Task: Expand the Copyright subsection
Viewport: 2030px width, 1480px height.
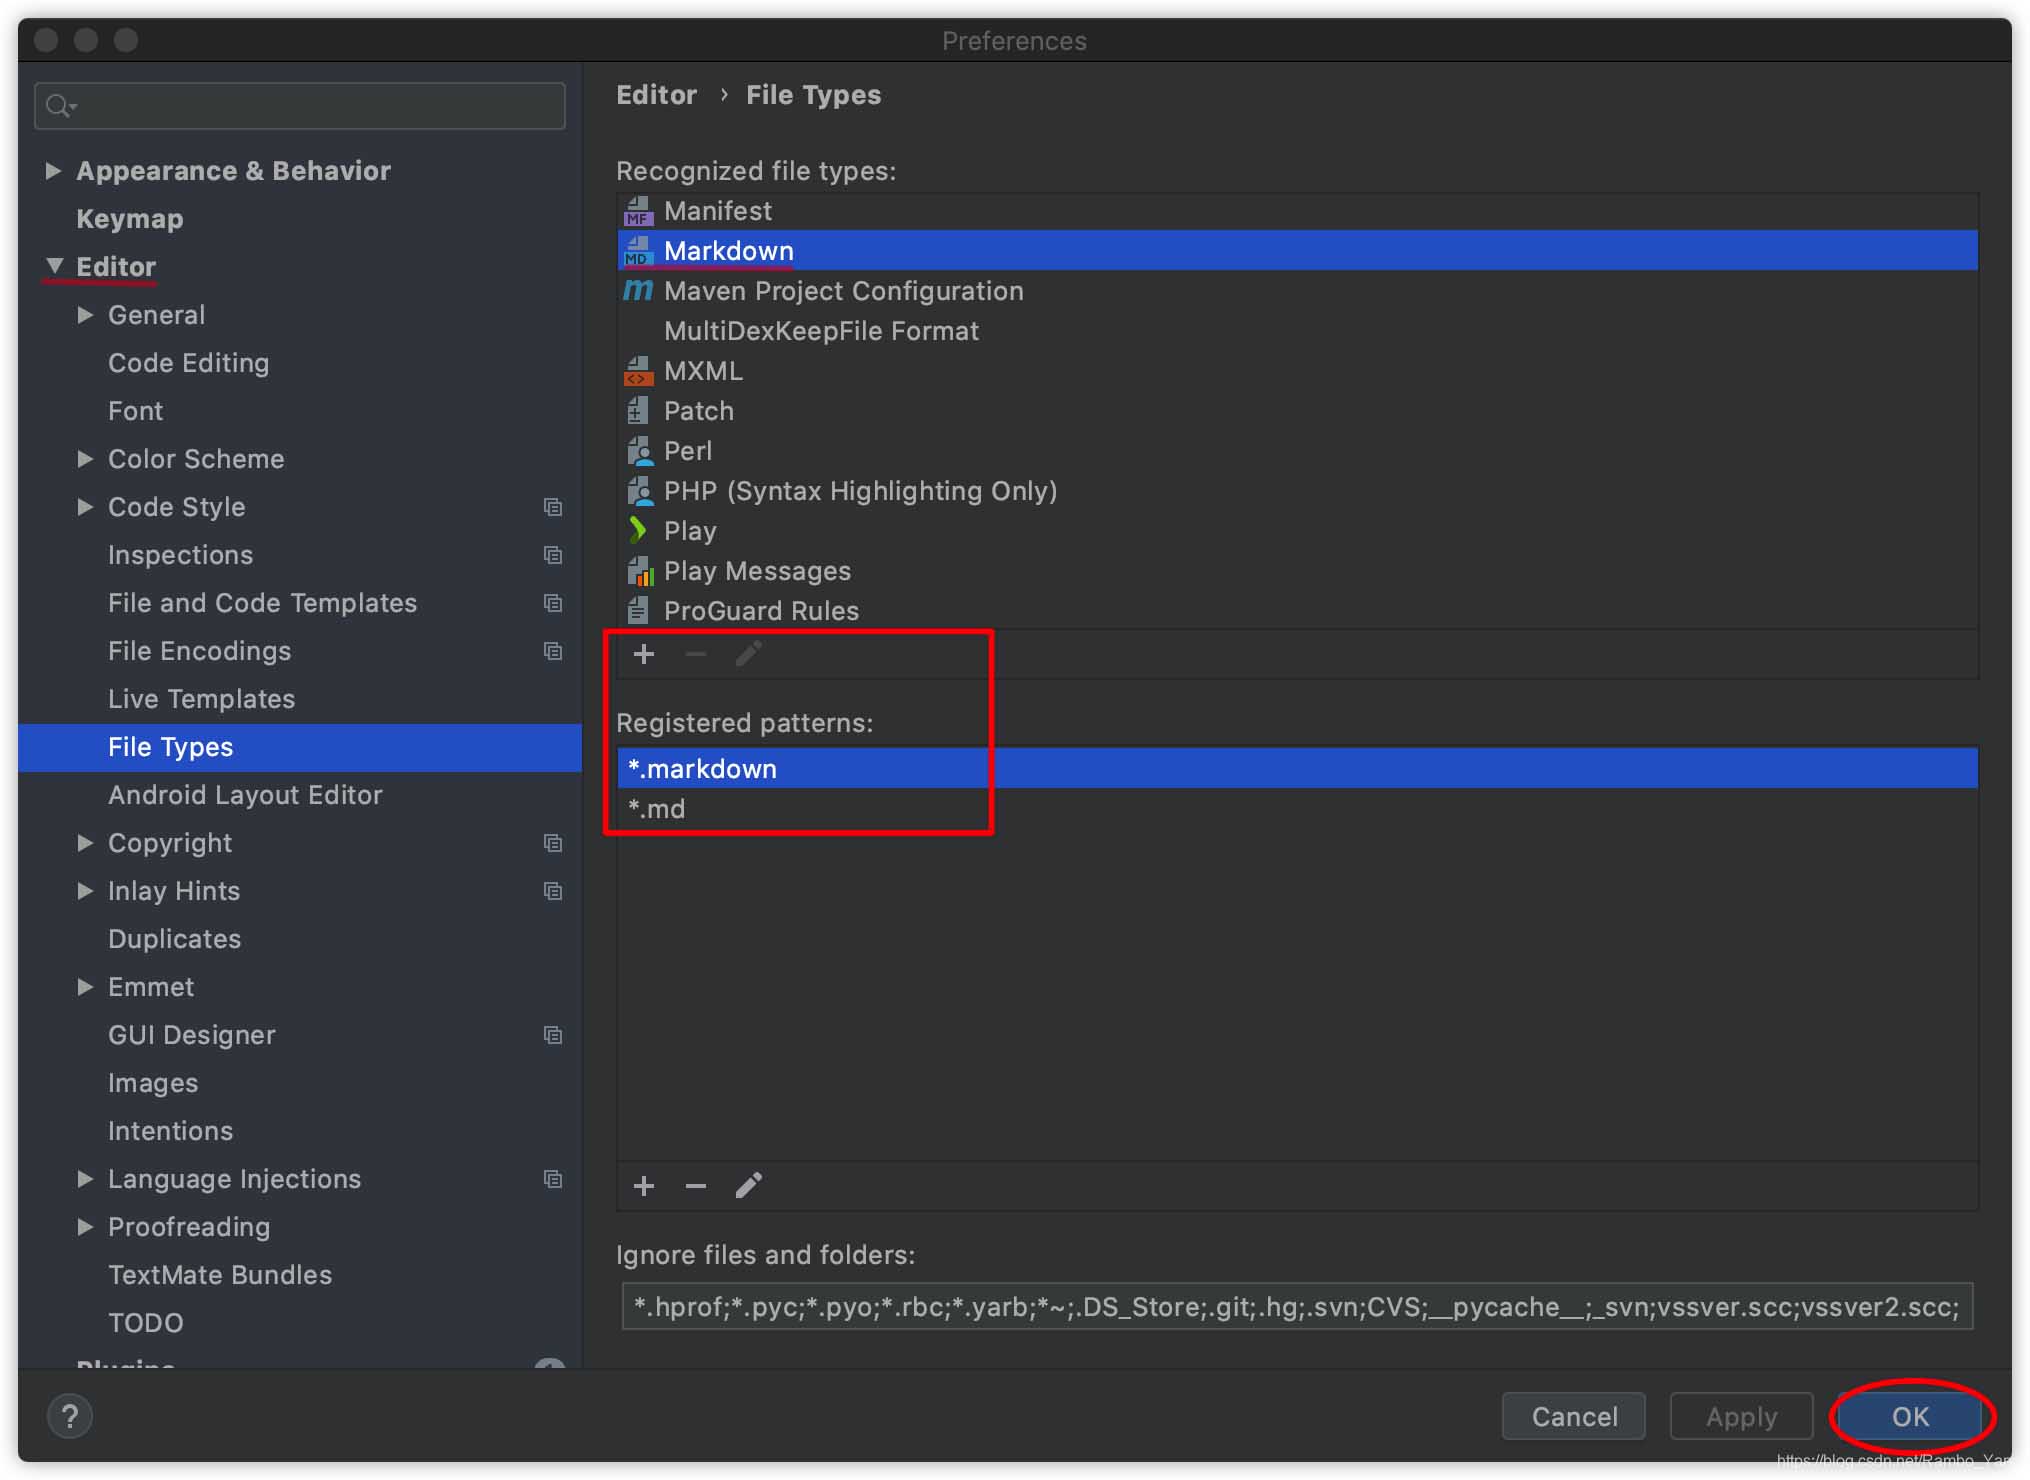Action: click(x=85, y=843)
